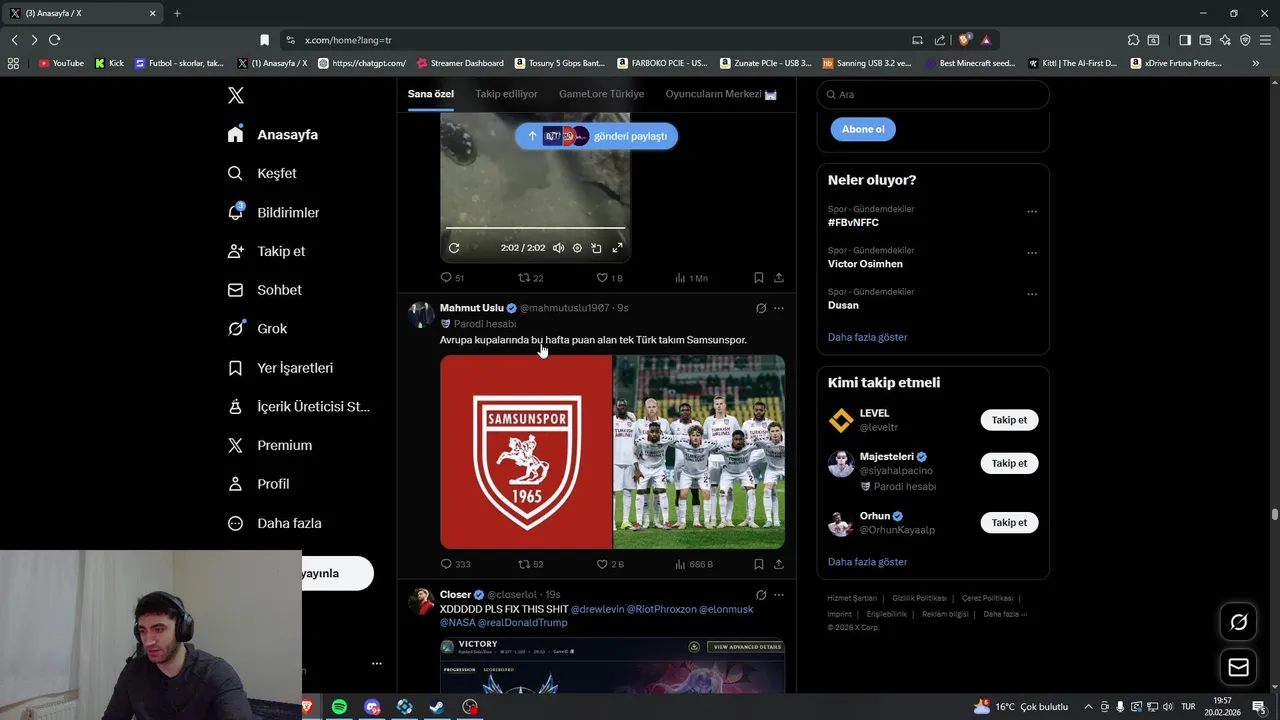Open Steam from the taskbar
The width and height of the screenshot is (1280, 720).
pyautogui.click(x=437, y=707)
